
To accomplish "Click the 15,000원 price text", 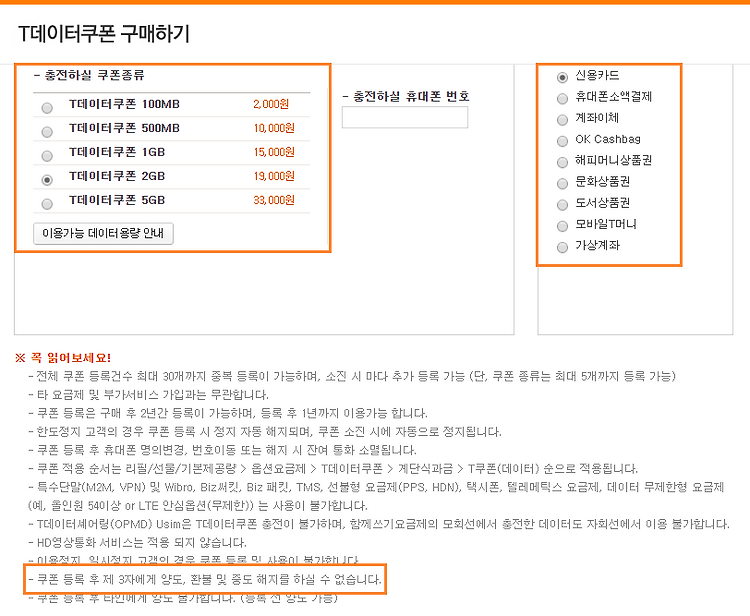I will 274,152.
